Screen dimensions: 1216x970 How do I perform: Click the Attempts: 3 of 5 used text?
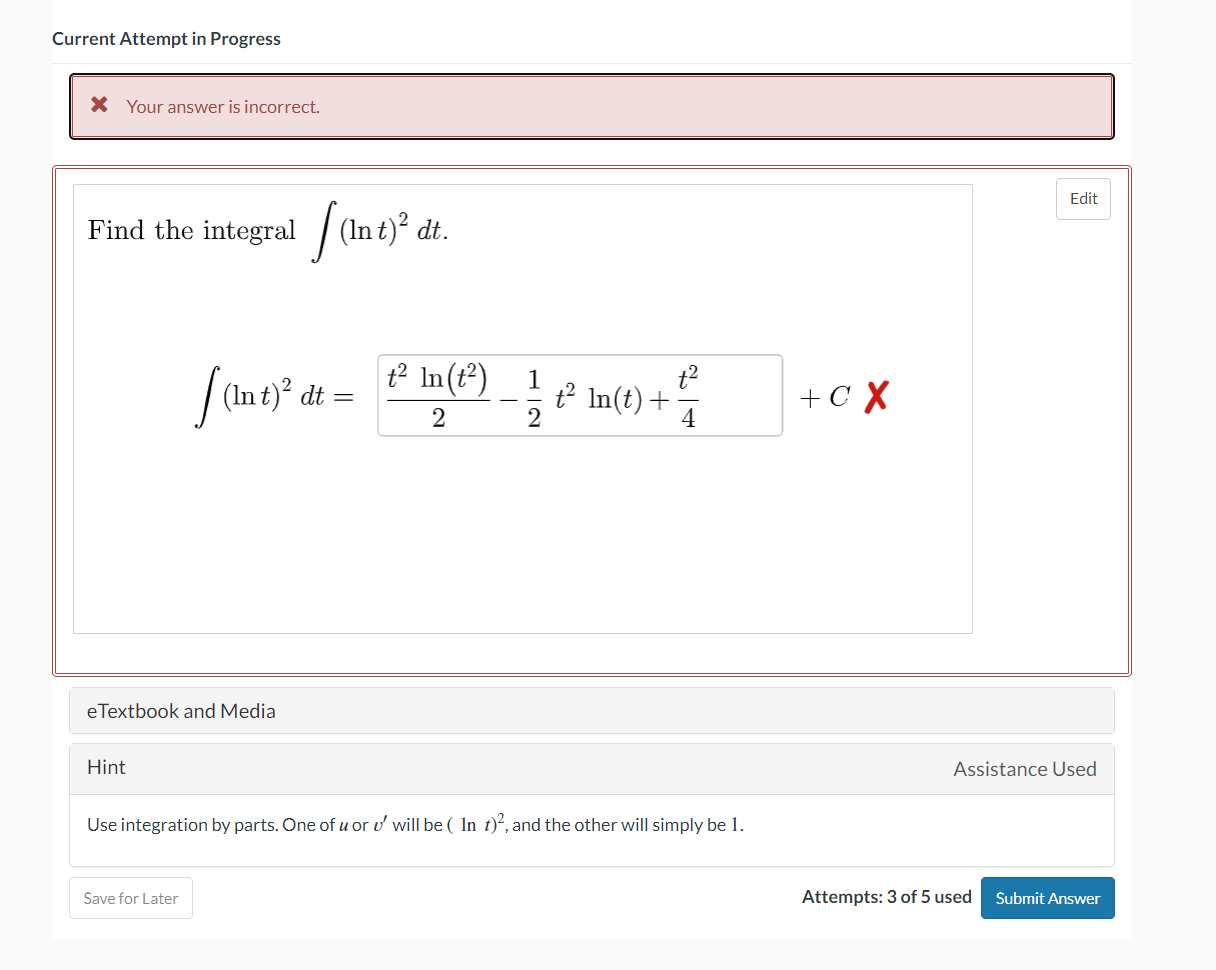(x=886, y=897)
